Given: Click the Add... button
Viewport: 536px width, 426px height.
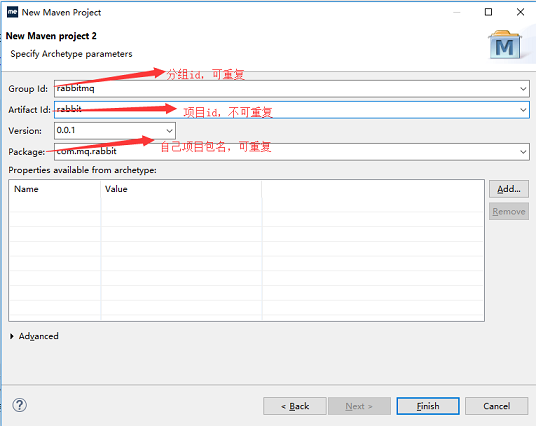Looking at the screenshot, I should 509,189.
